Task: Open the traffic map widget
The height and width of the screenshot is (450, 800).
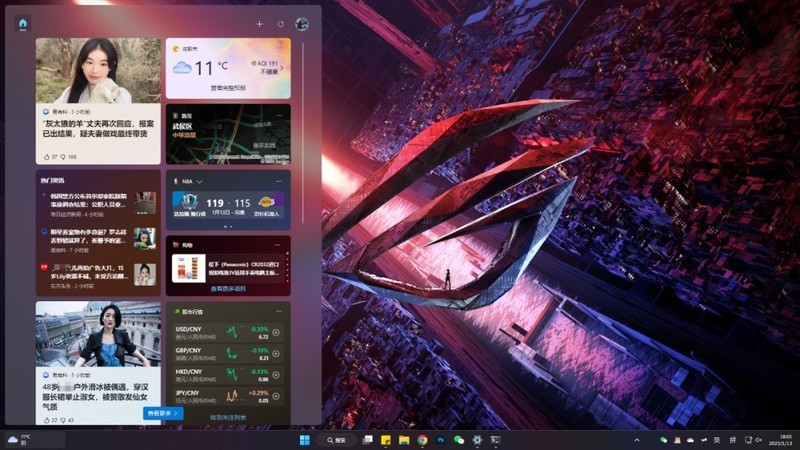Action: pos(228,134)
